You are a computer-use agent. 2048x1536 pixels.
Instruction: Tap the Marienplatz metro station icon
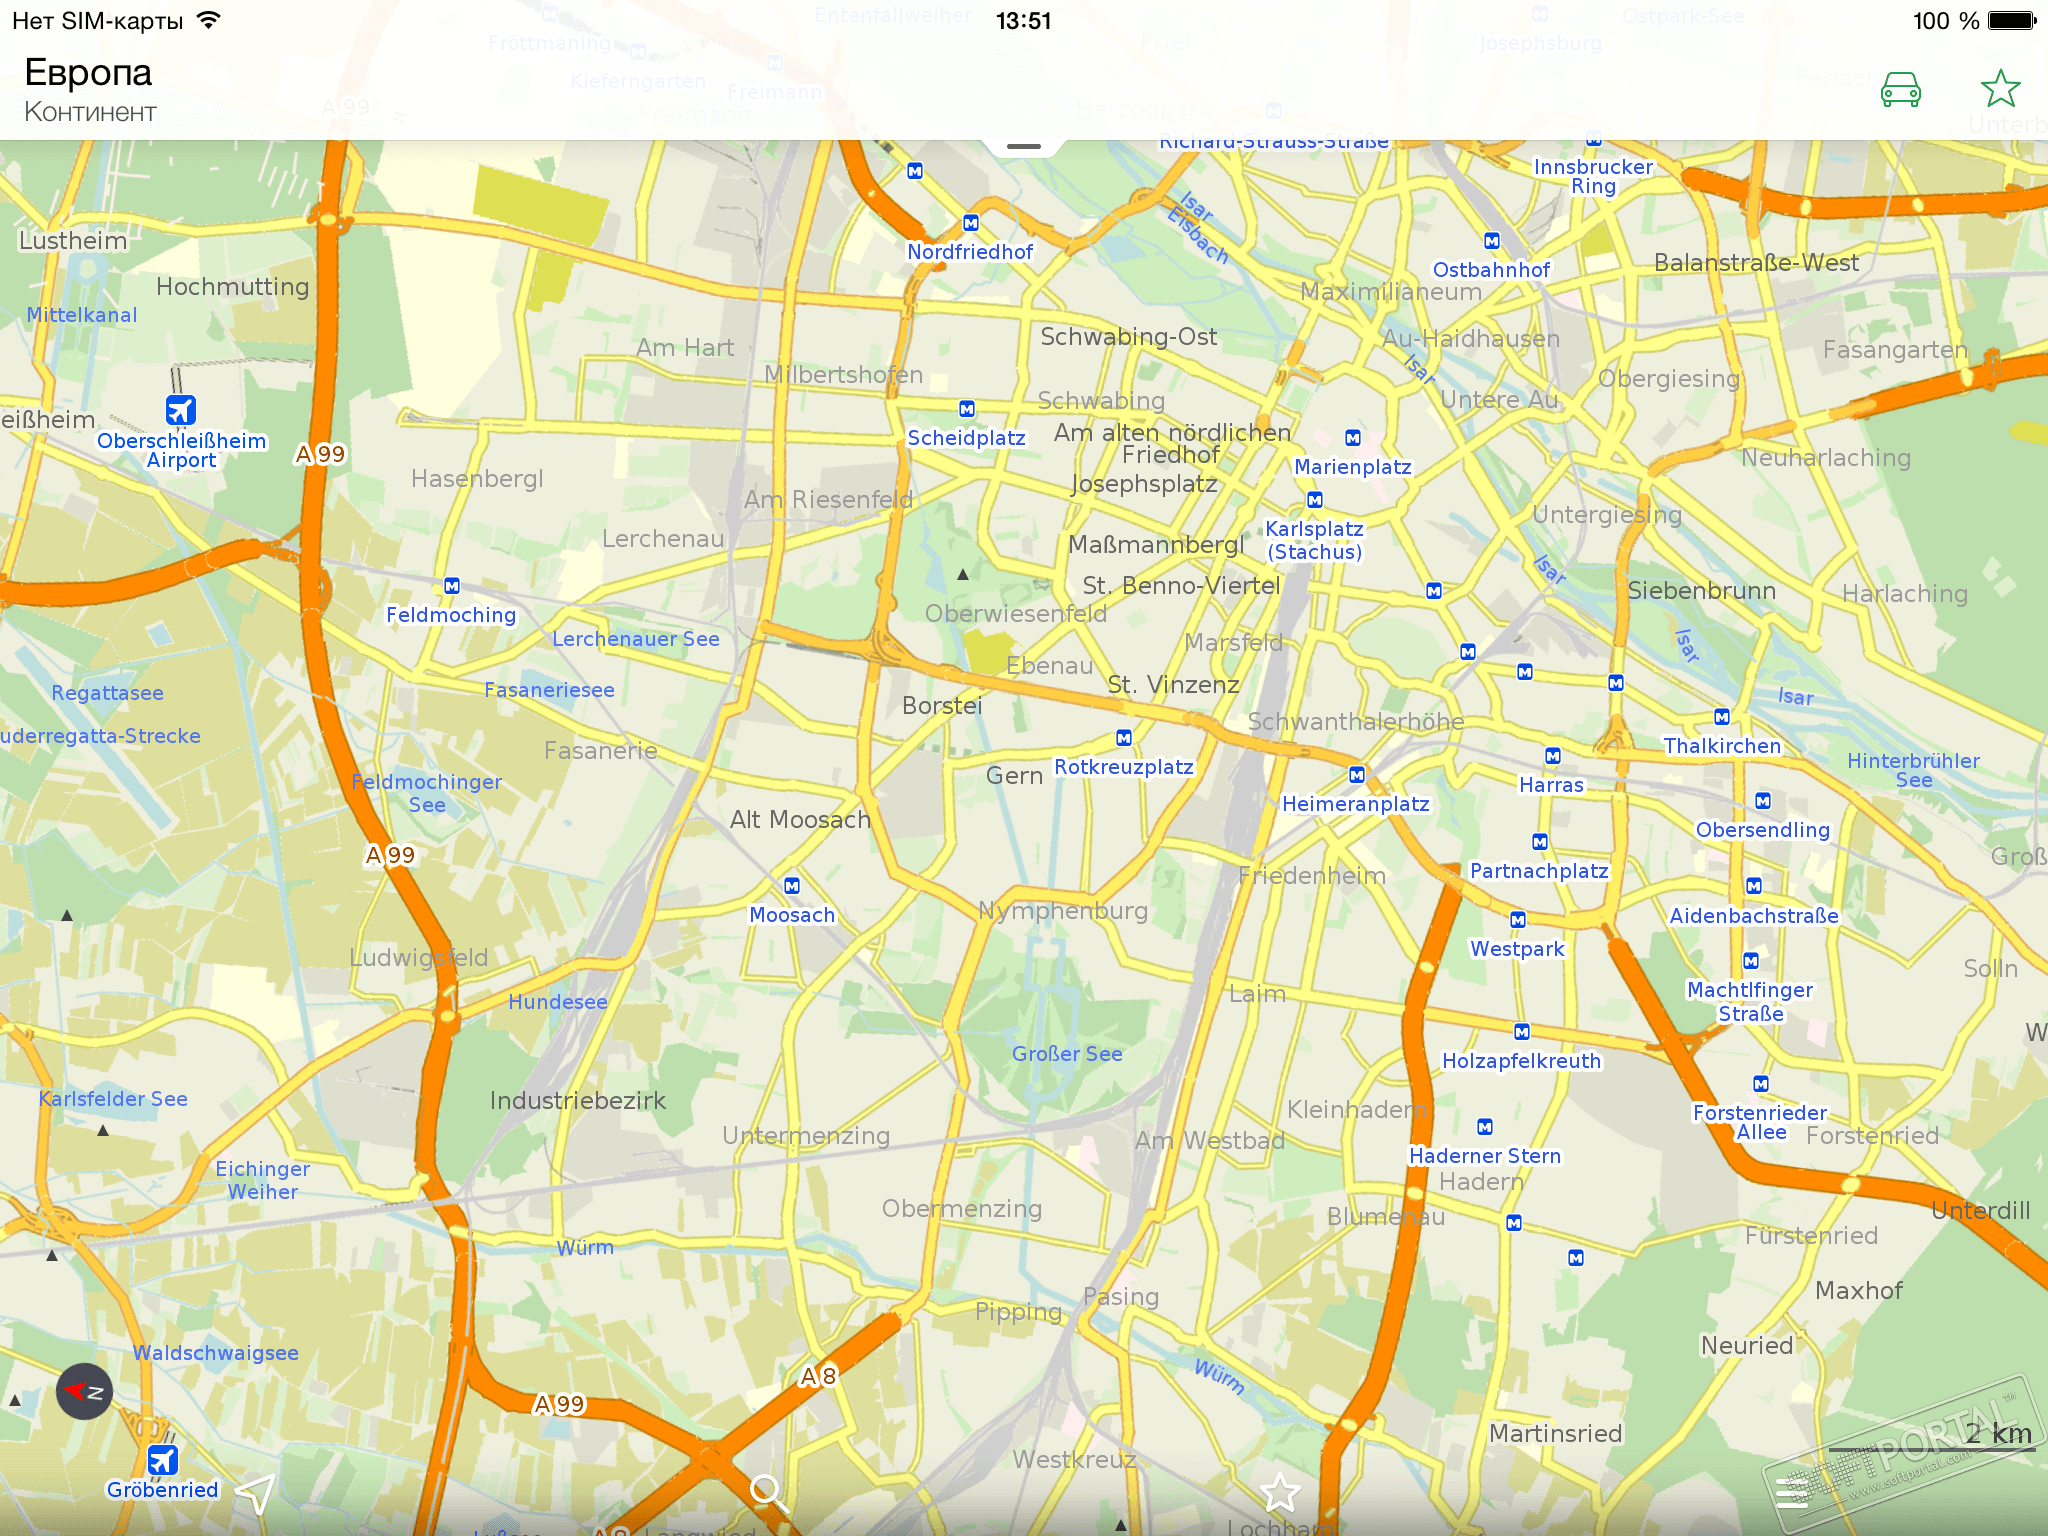1353,438
